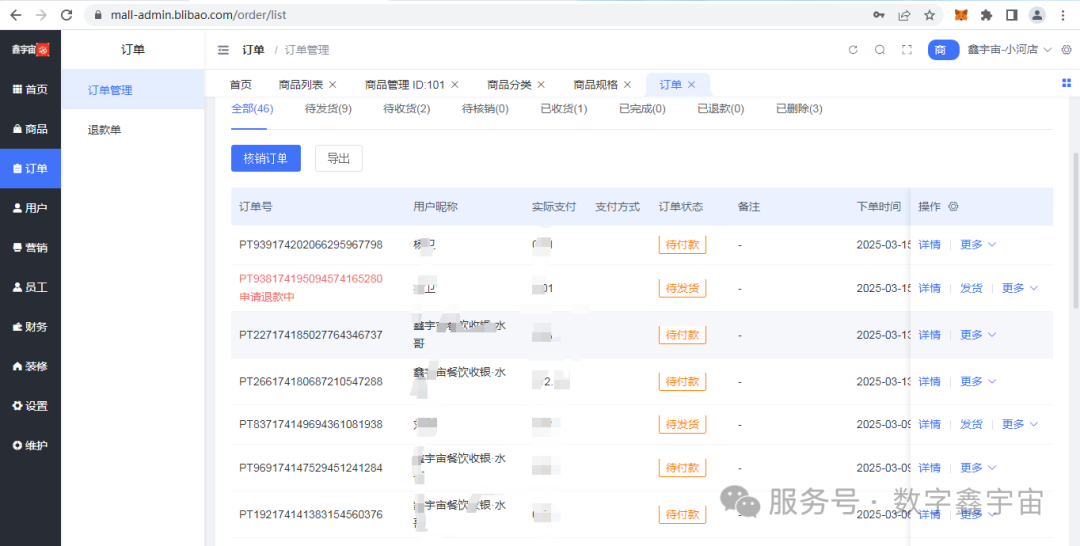Filter orders by 已删除(3)

coord(799,109)
